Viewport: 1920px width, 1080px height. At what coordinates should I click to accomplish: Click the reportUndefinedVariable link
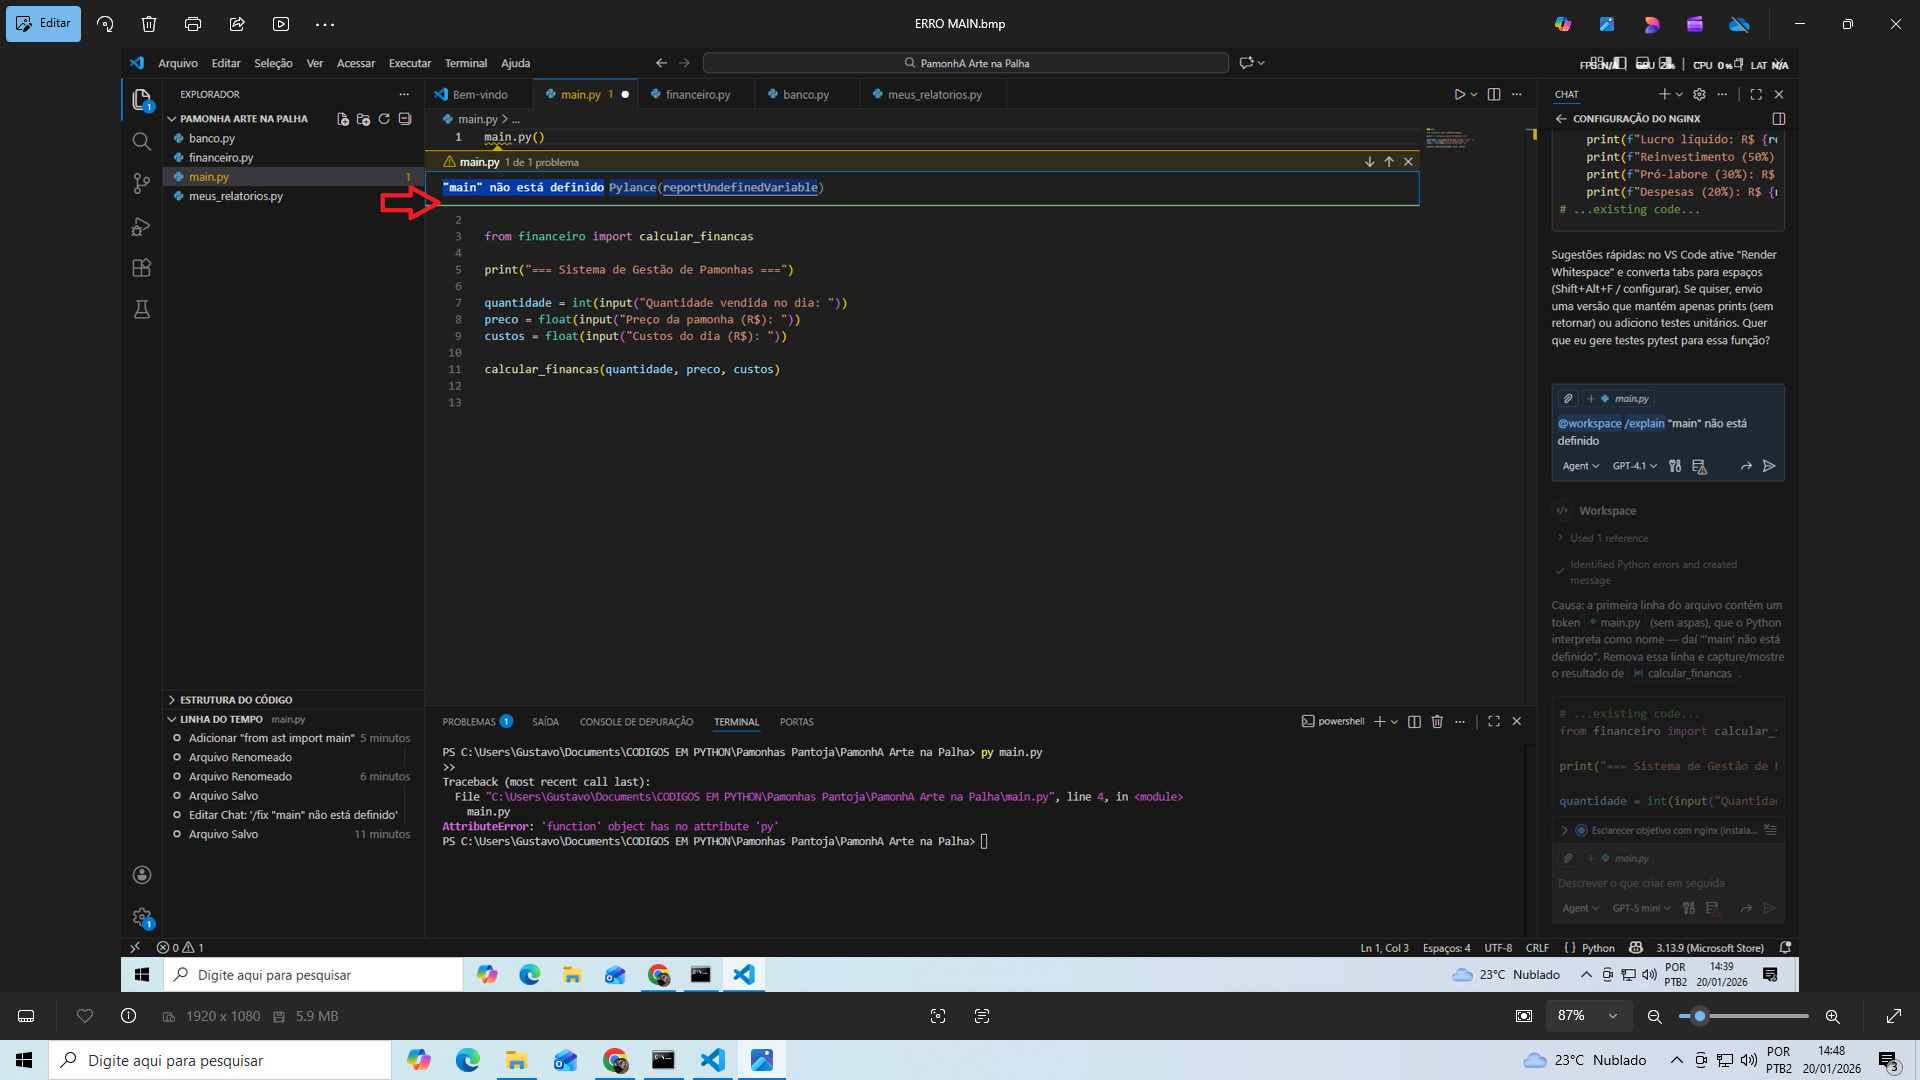pos(740,188)
